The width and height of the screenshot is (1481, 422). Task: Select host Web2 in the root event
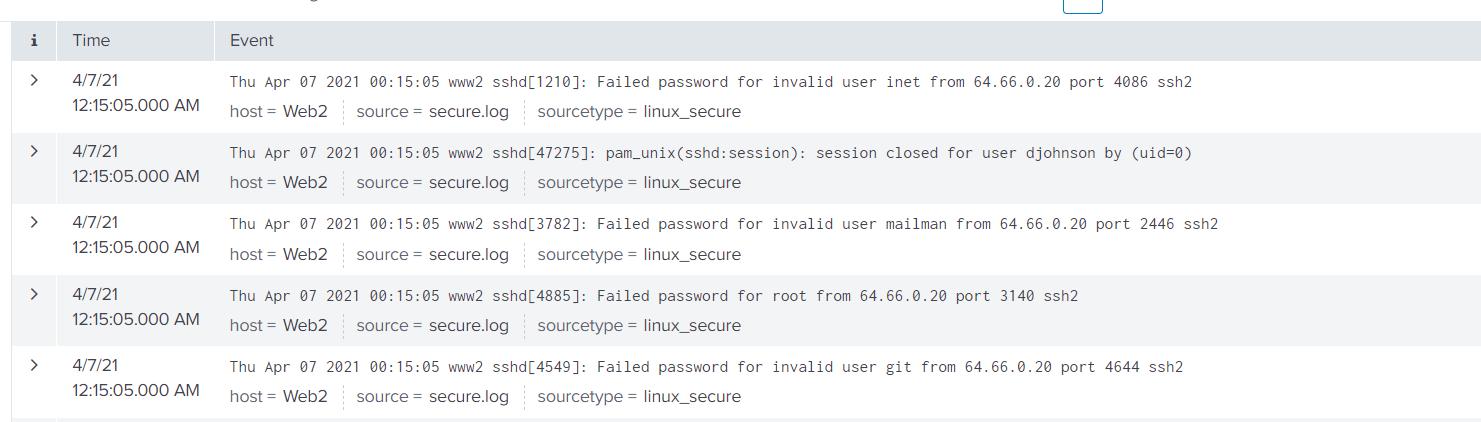tap(305, 326)
